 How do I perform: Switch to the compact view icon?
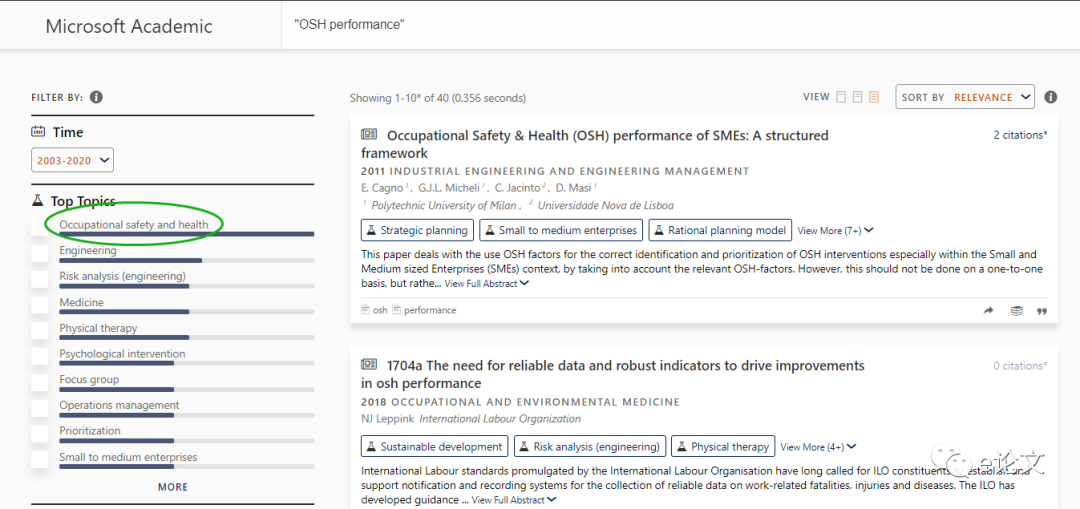(841, 97)
